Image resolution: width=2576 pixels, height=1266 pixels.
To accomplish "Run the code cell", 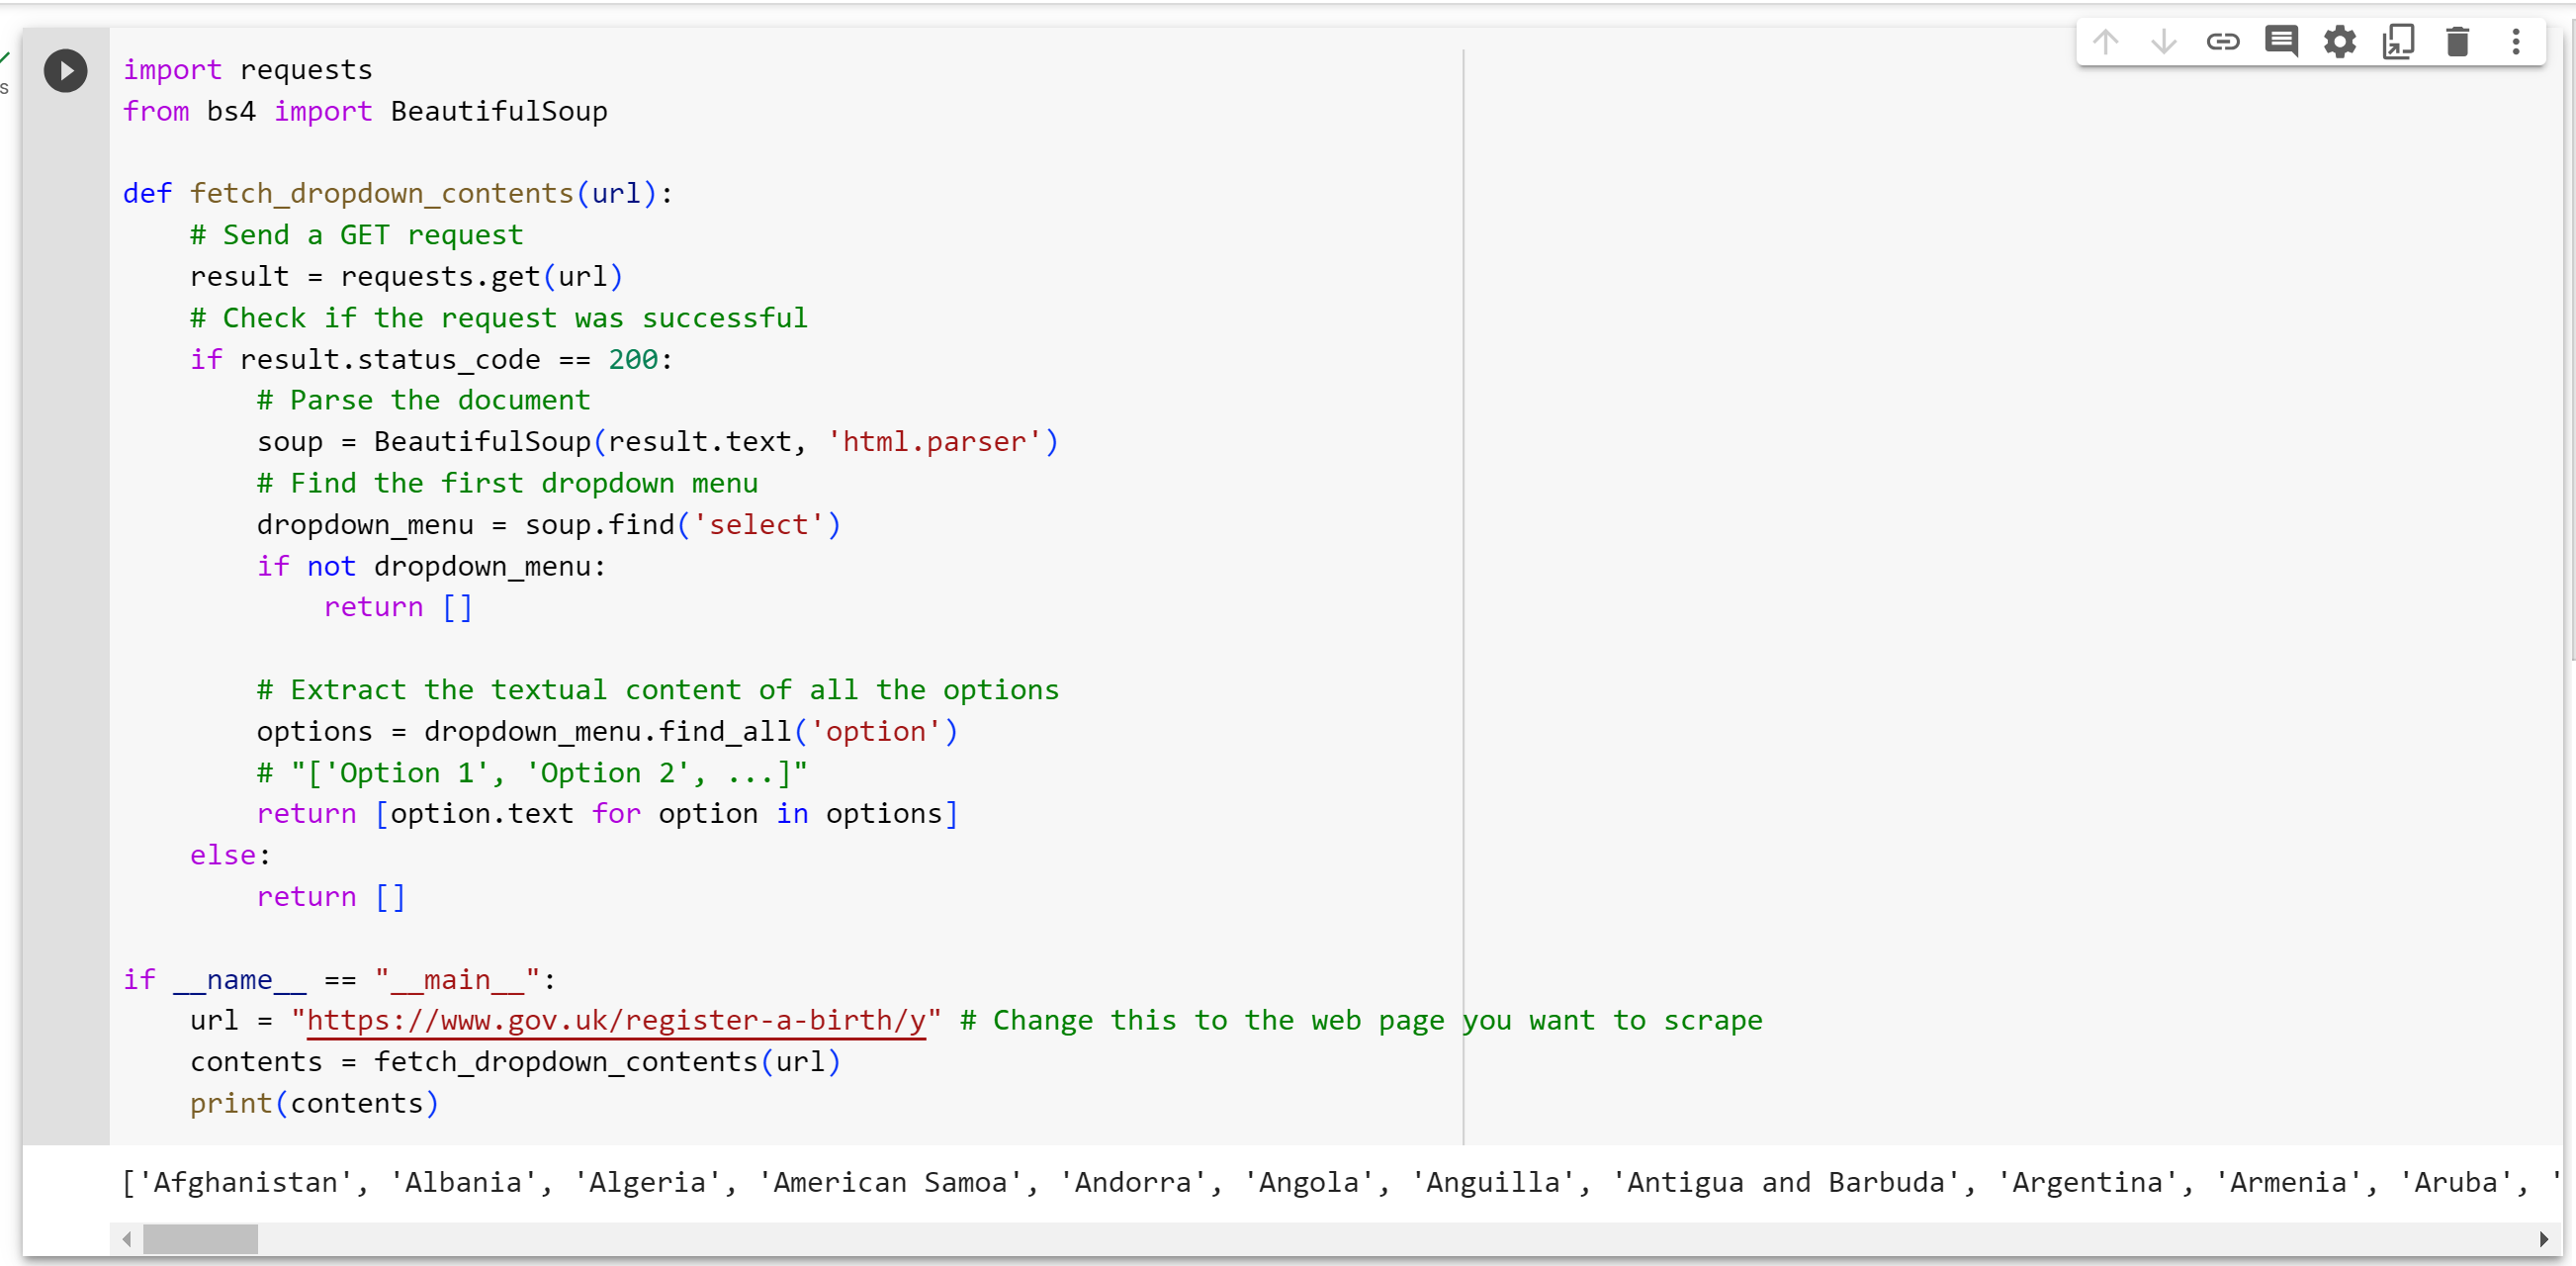I will (66, 70).
